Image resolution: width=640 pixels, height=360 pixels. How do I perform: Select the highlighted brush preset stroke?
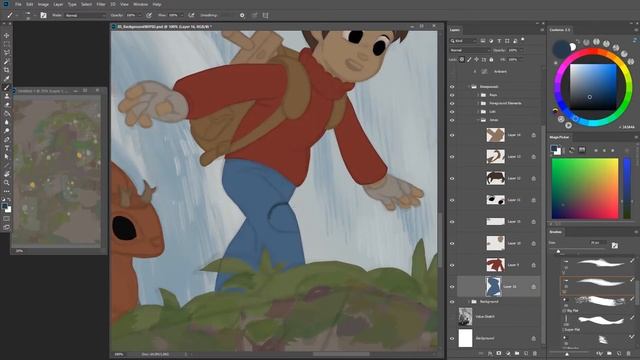pos(597,285)
